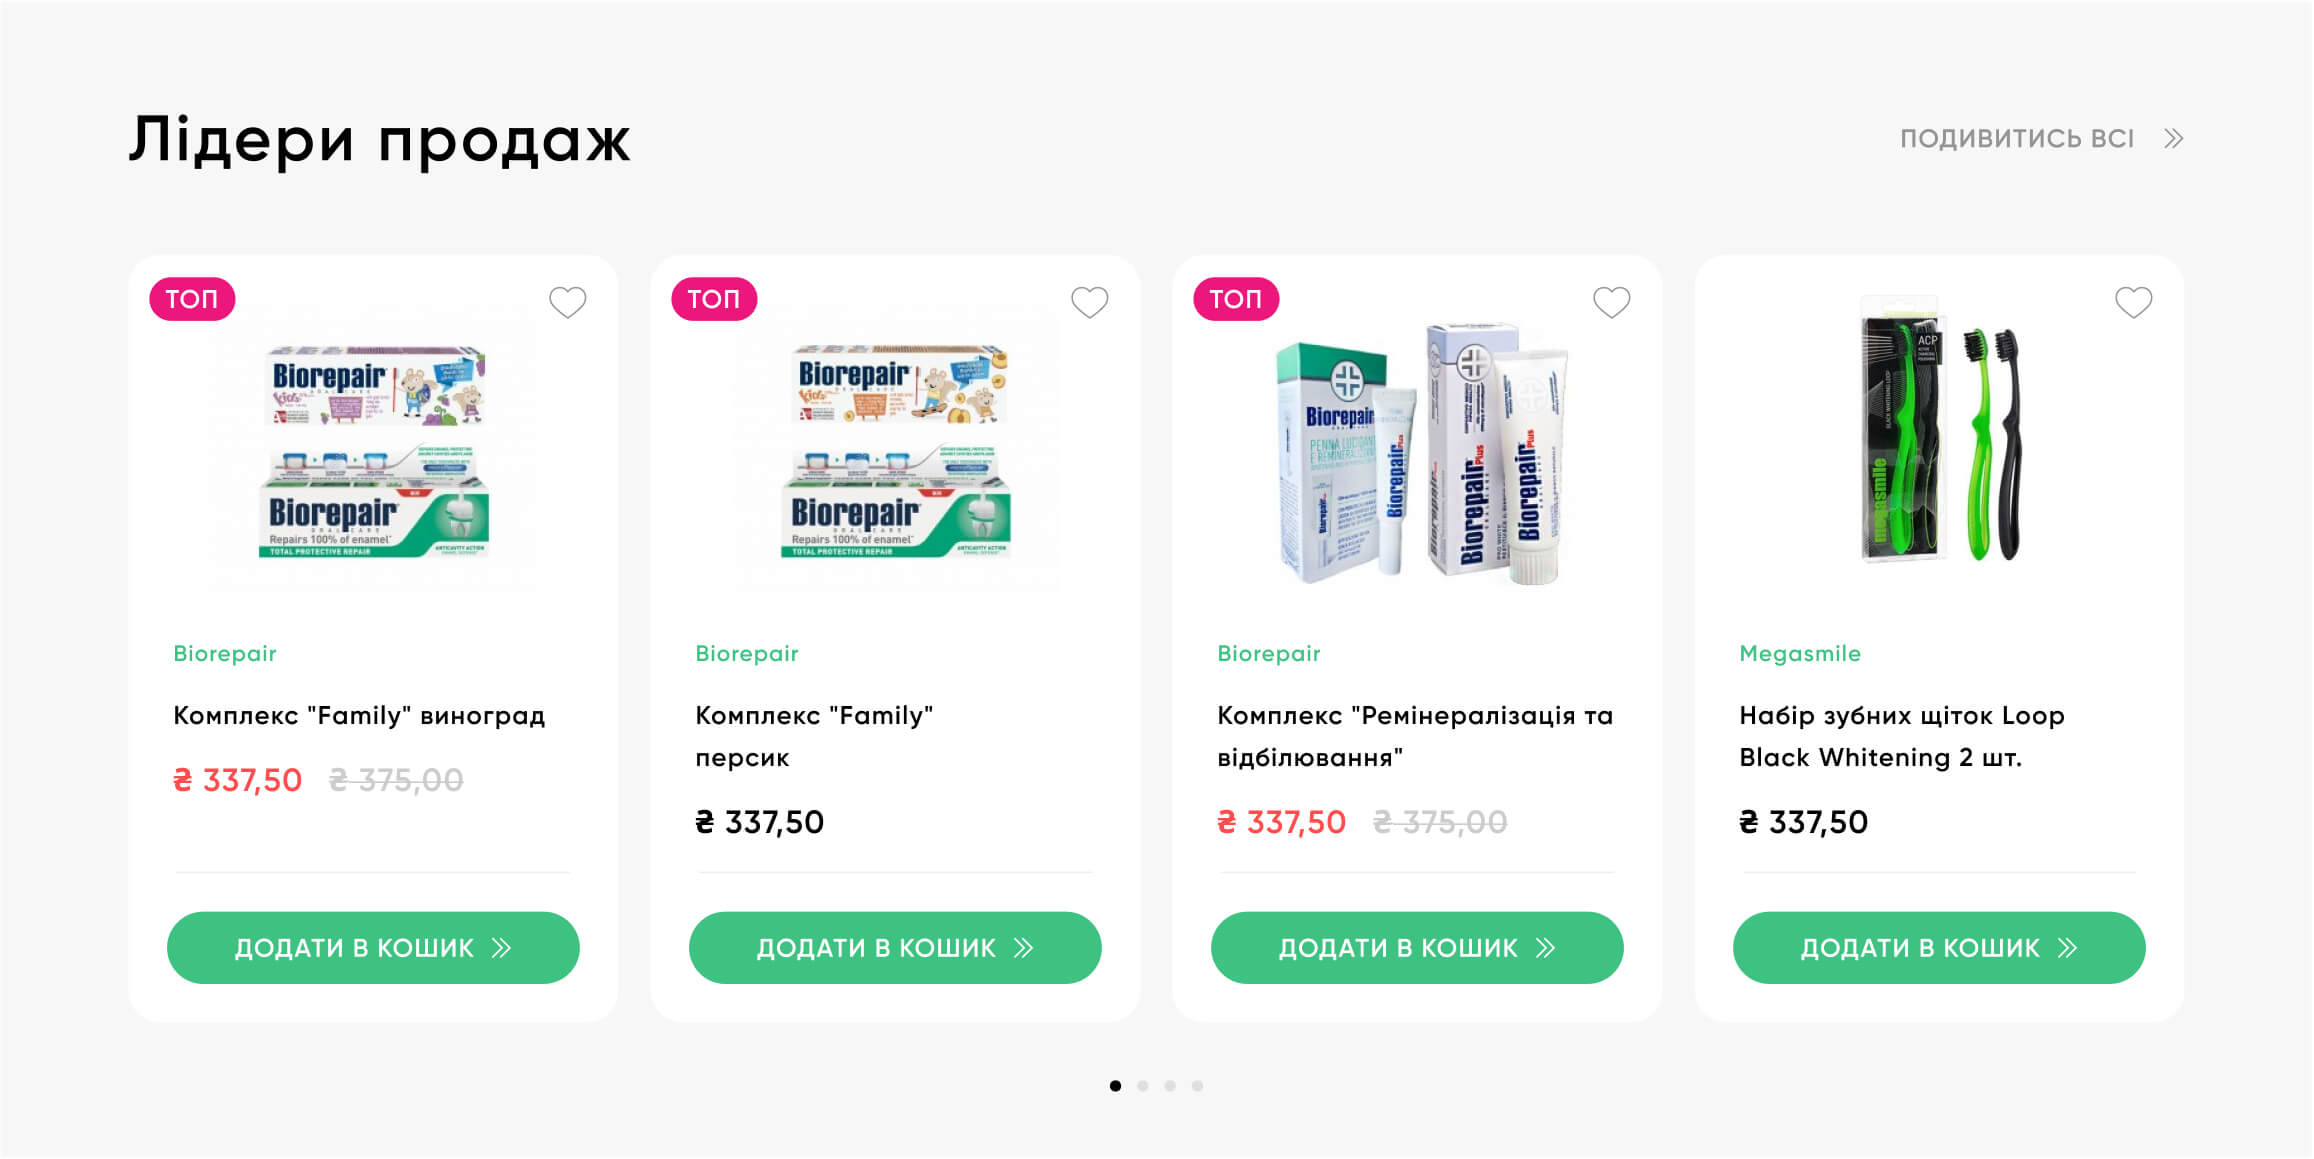Open Megasmile toothbrush product image
This screenshot has height=1159, width=2314.
(x=1938, y=430)
